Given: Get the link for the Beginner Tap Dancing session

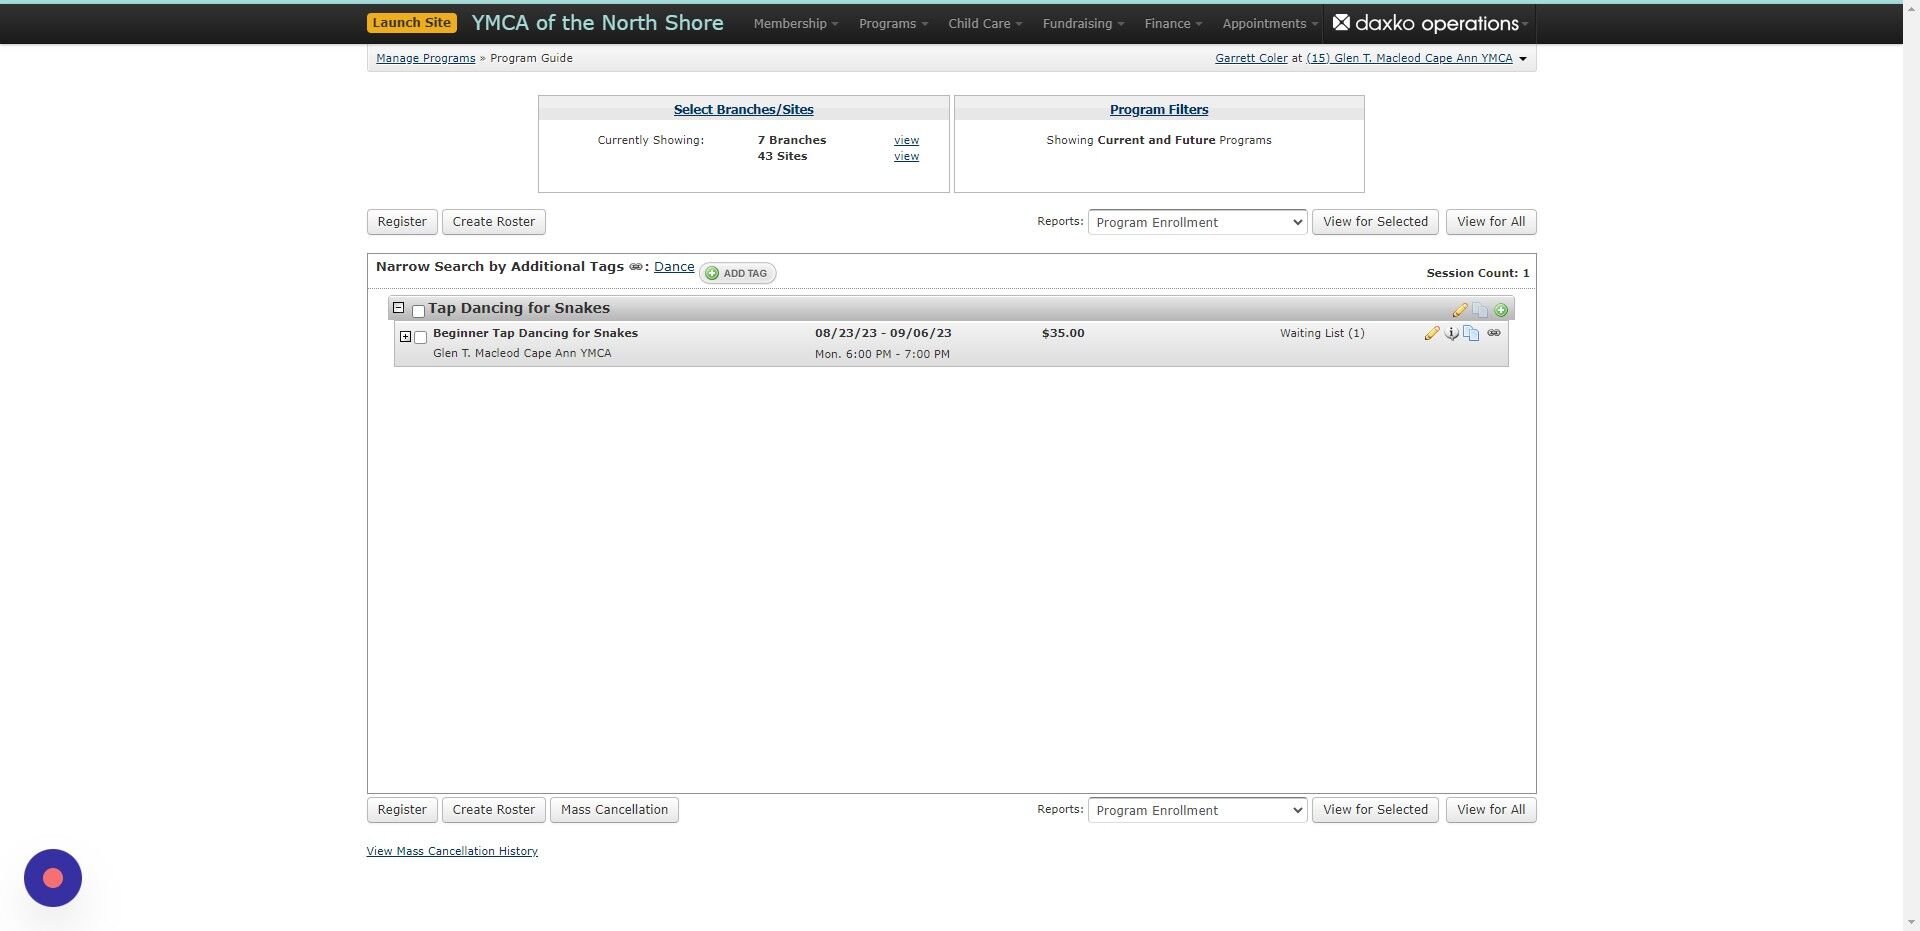Looking at the screenshot, I should coord(1493,333).
